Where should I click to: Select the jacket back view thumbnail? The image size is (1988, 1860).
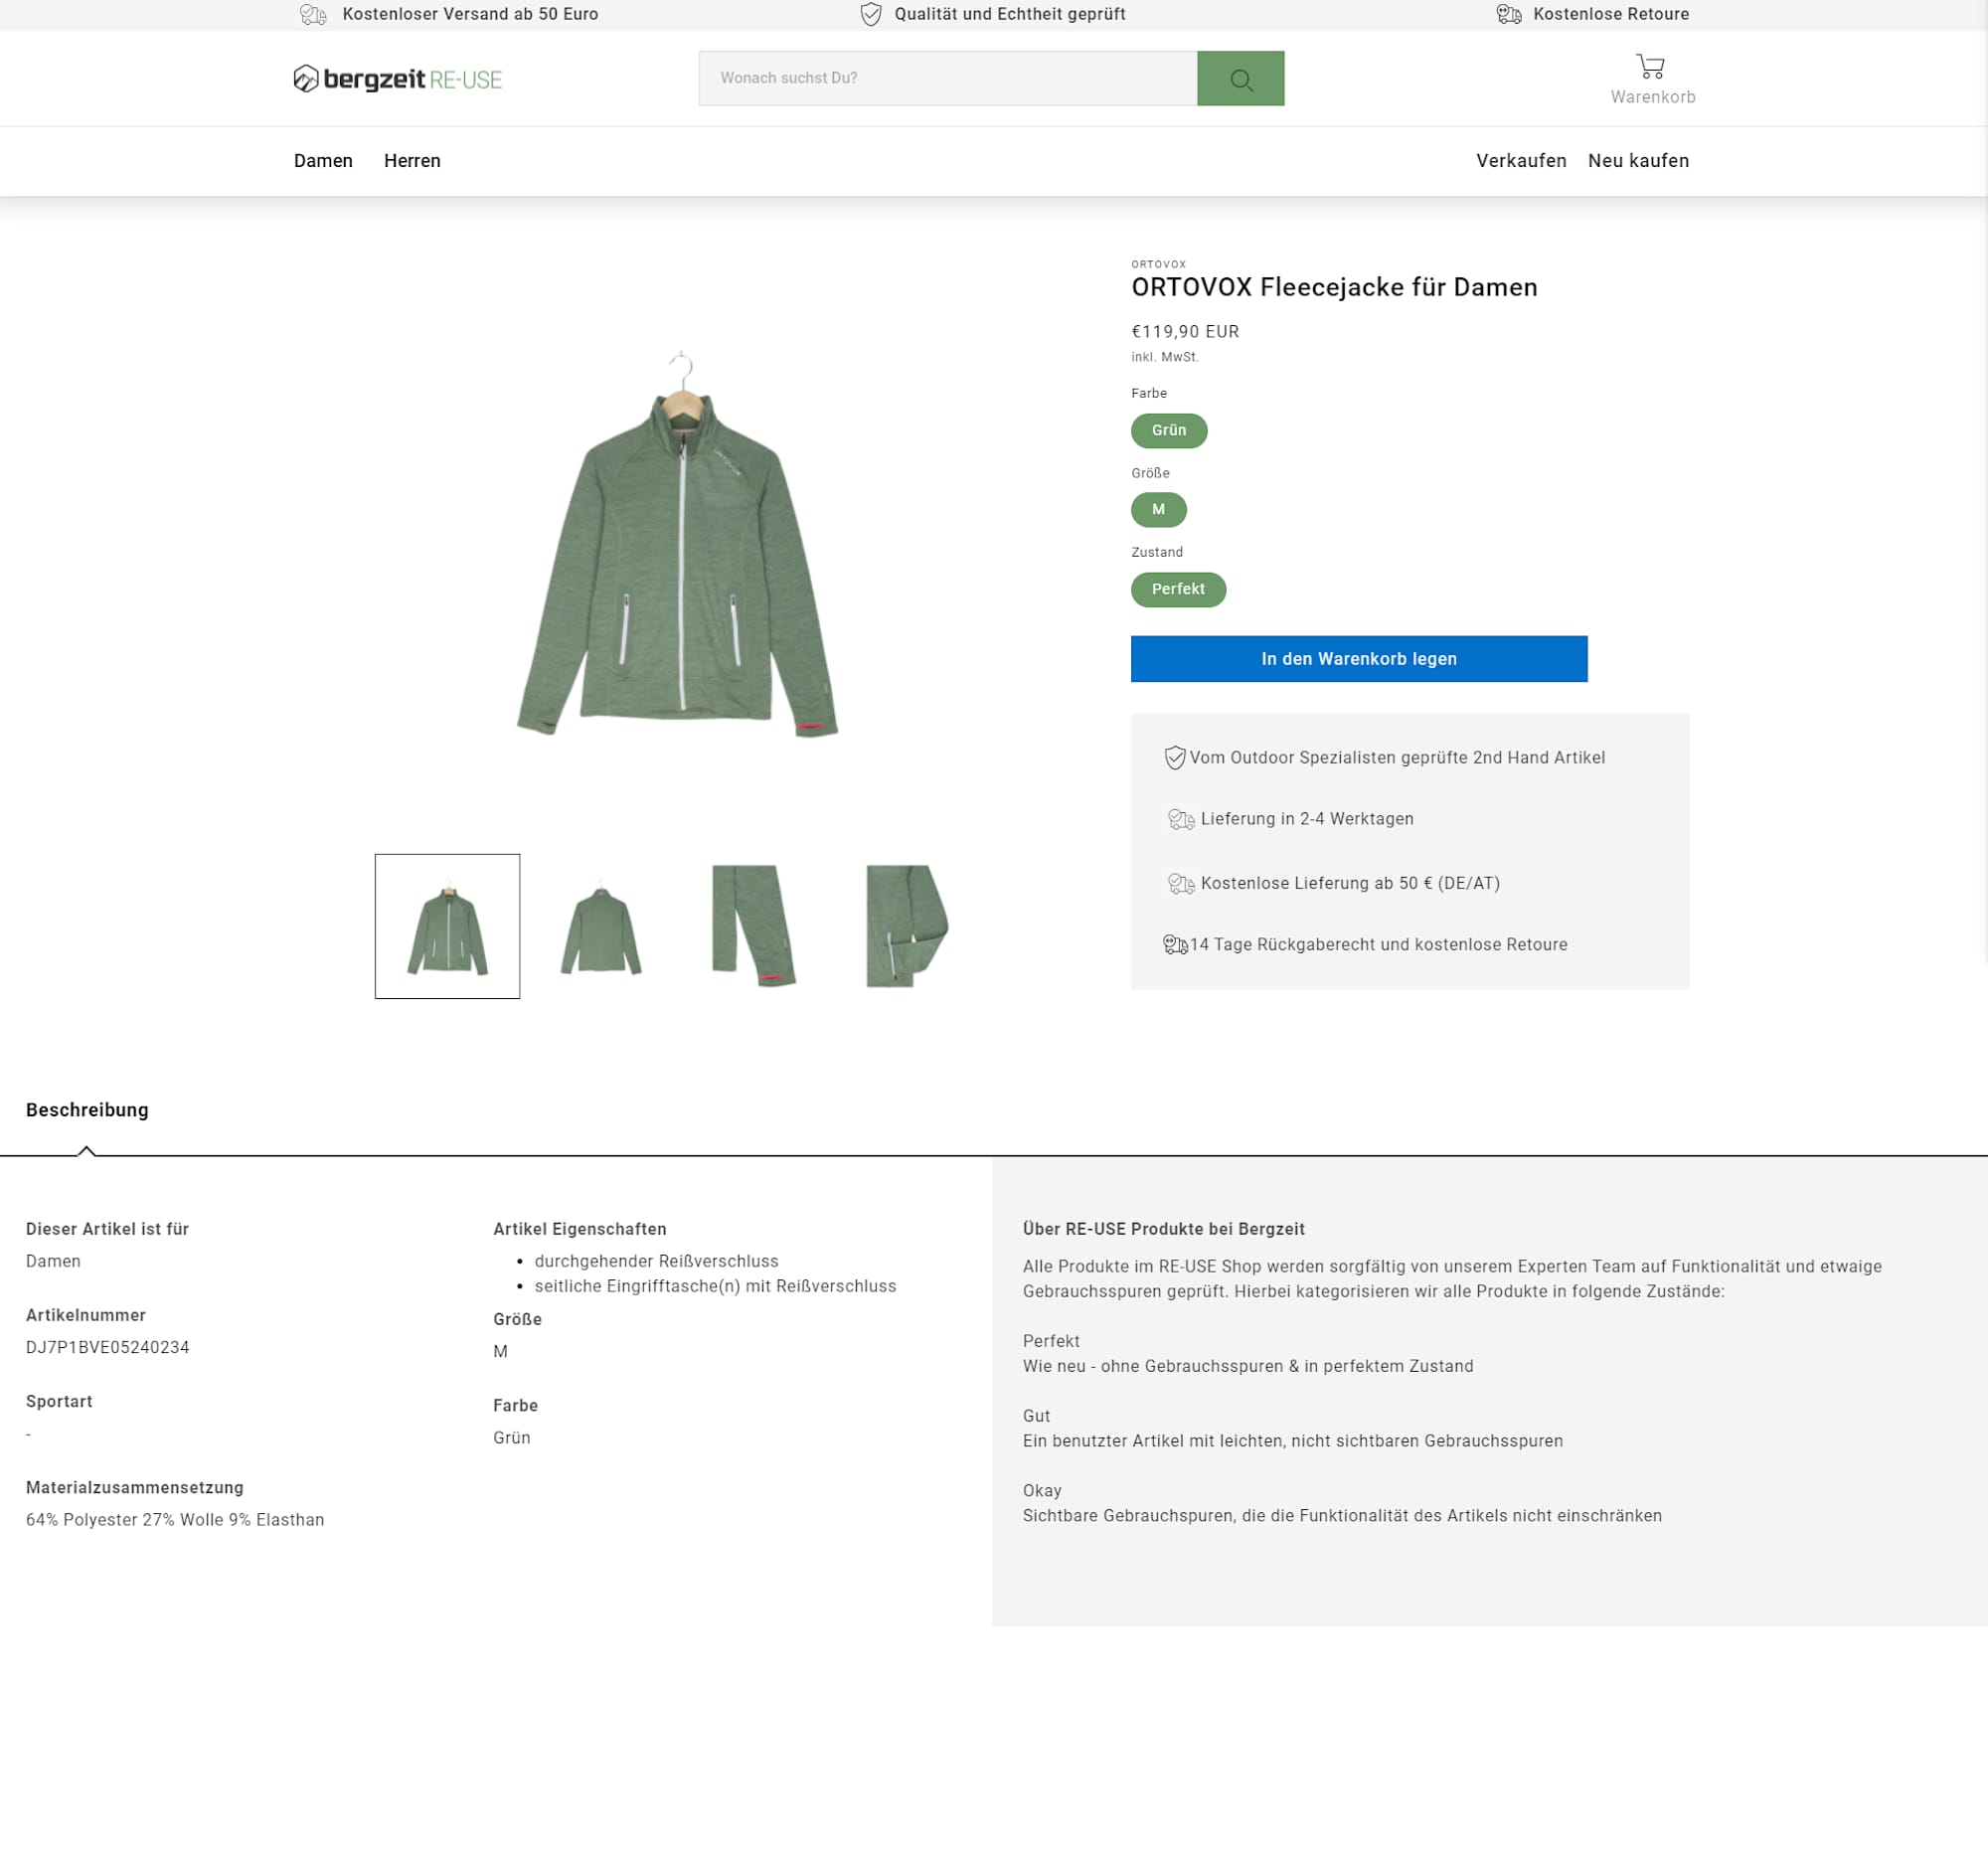(601, 926)
